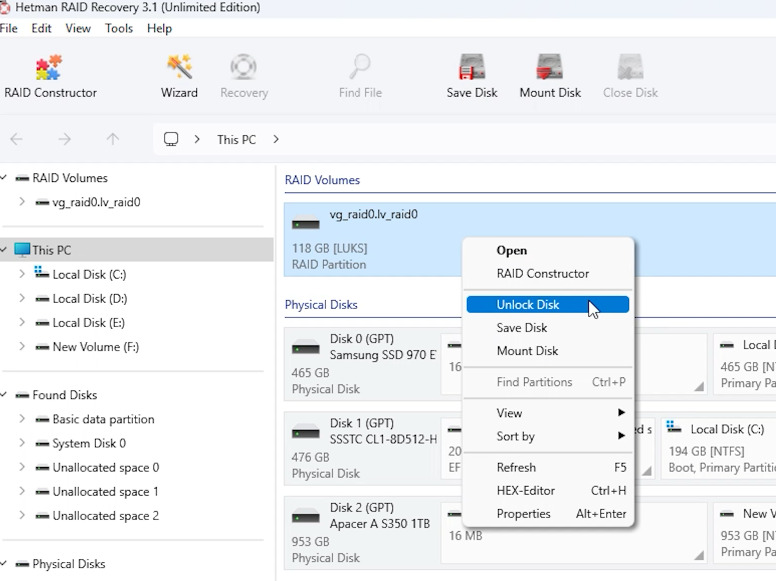Open the File menu
The width and height of the screenshot is (776, 581).
(8, 28)
